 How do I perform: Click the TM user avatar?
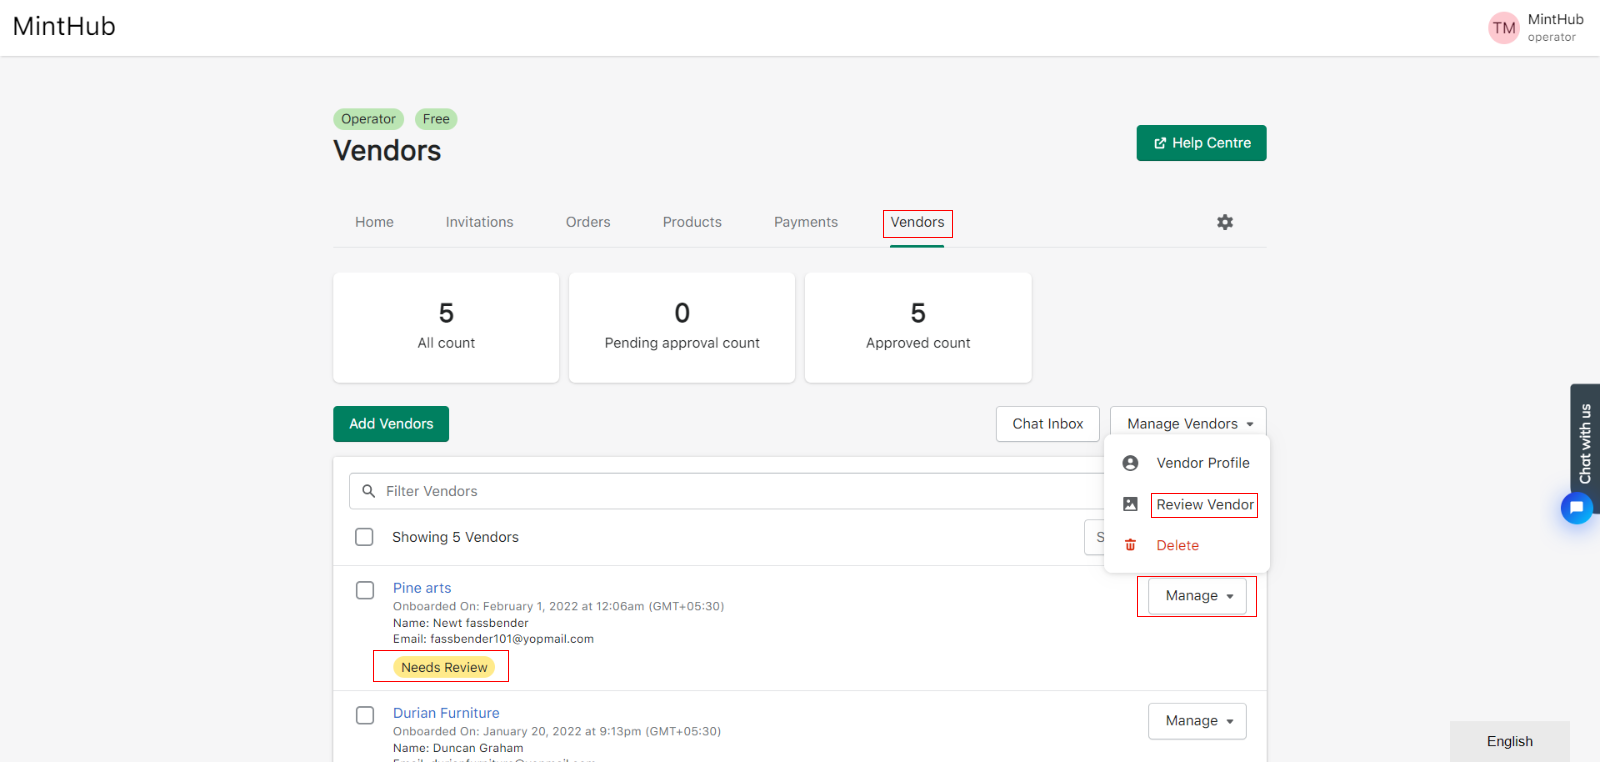[x=1504, y=28]
